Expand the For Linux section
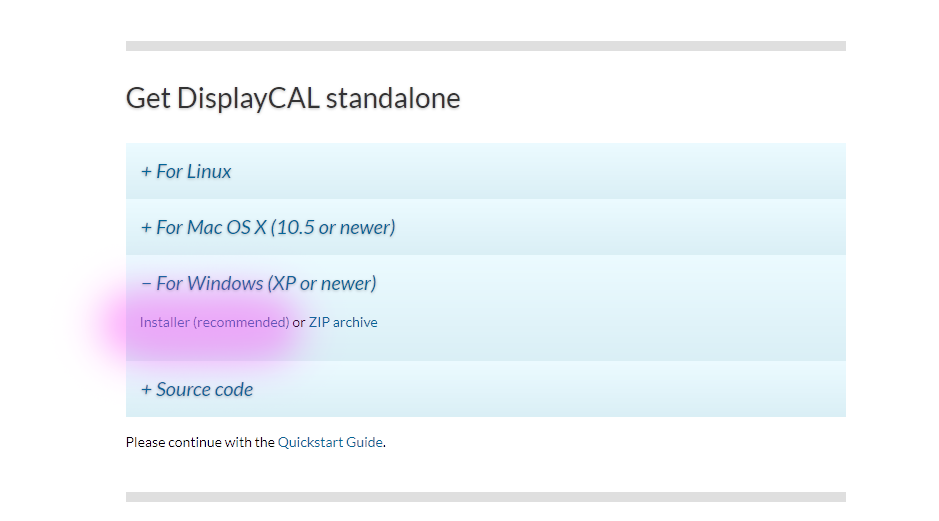 click(192, 172)
